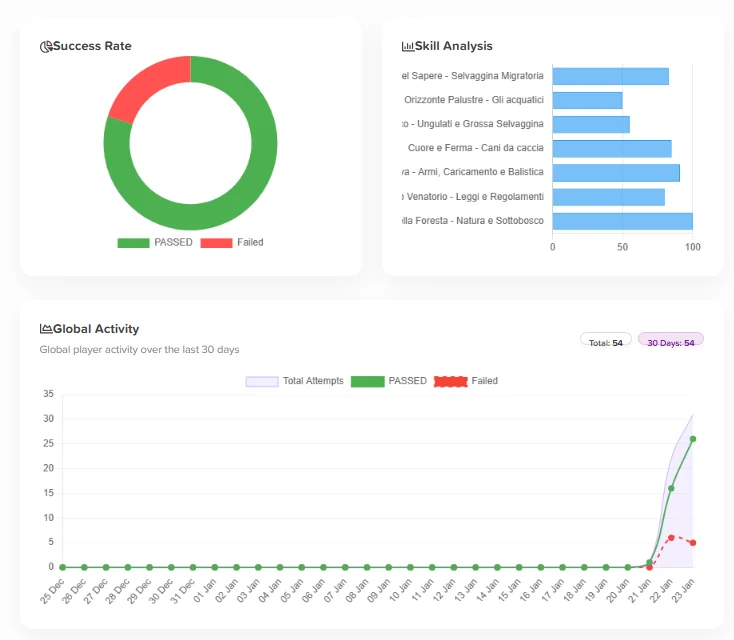Viewport: 734px width, 640px height.
Task: Select the Selvaggina Migratoria skill bar
Action: click(610, 76)
